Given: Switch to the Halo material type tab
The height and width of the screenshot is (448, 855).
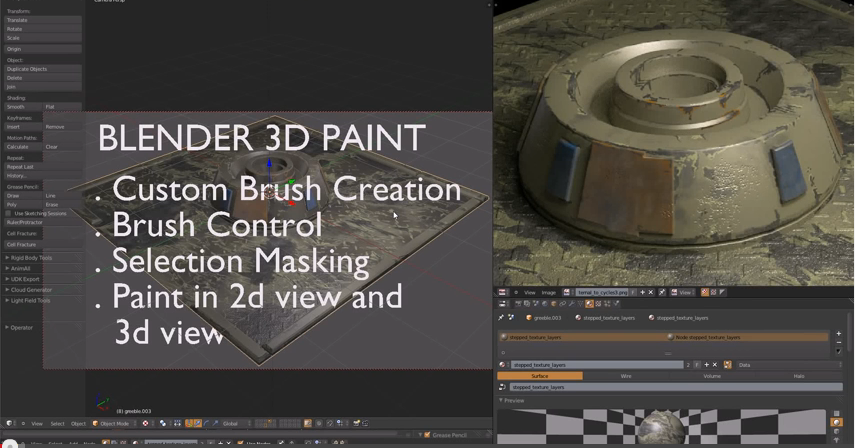Looking at the screenshot, I should tap(799, 376).
